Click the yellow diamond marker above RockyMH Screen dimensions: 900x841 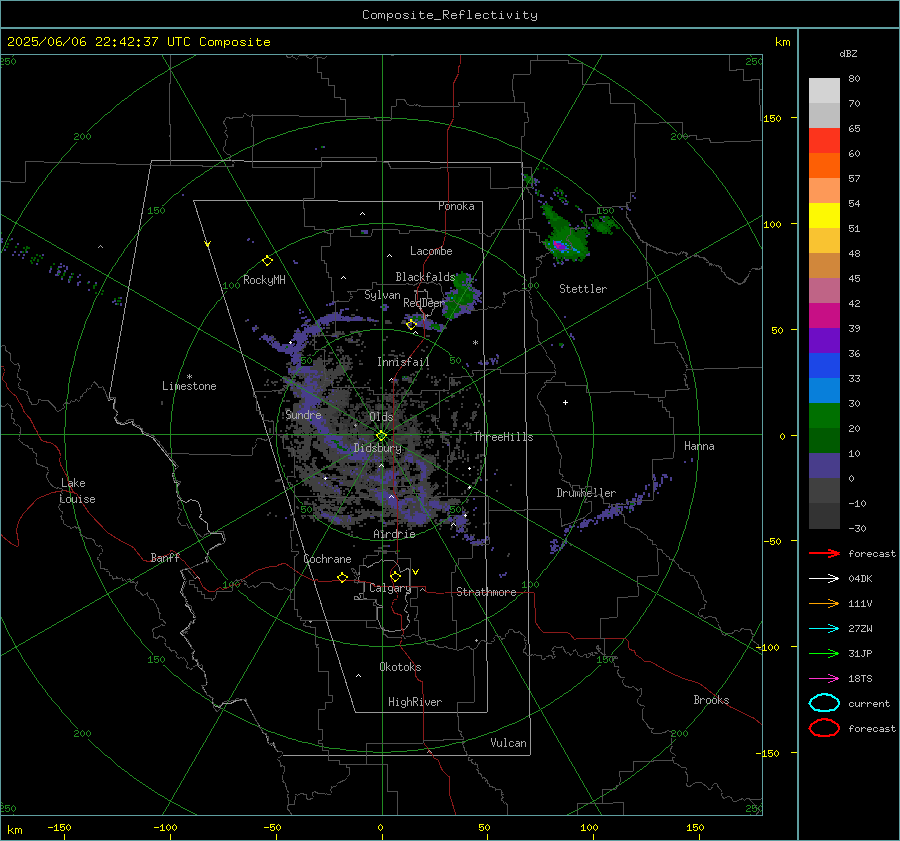tap(267, 261)
